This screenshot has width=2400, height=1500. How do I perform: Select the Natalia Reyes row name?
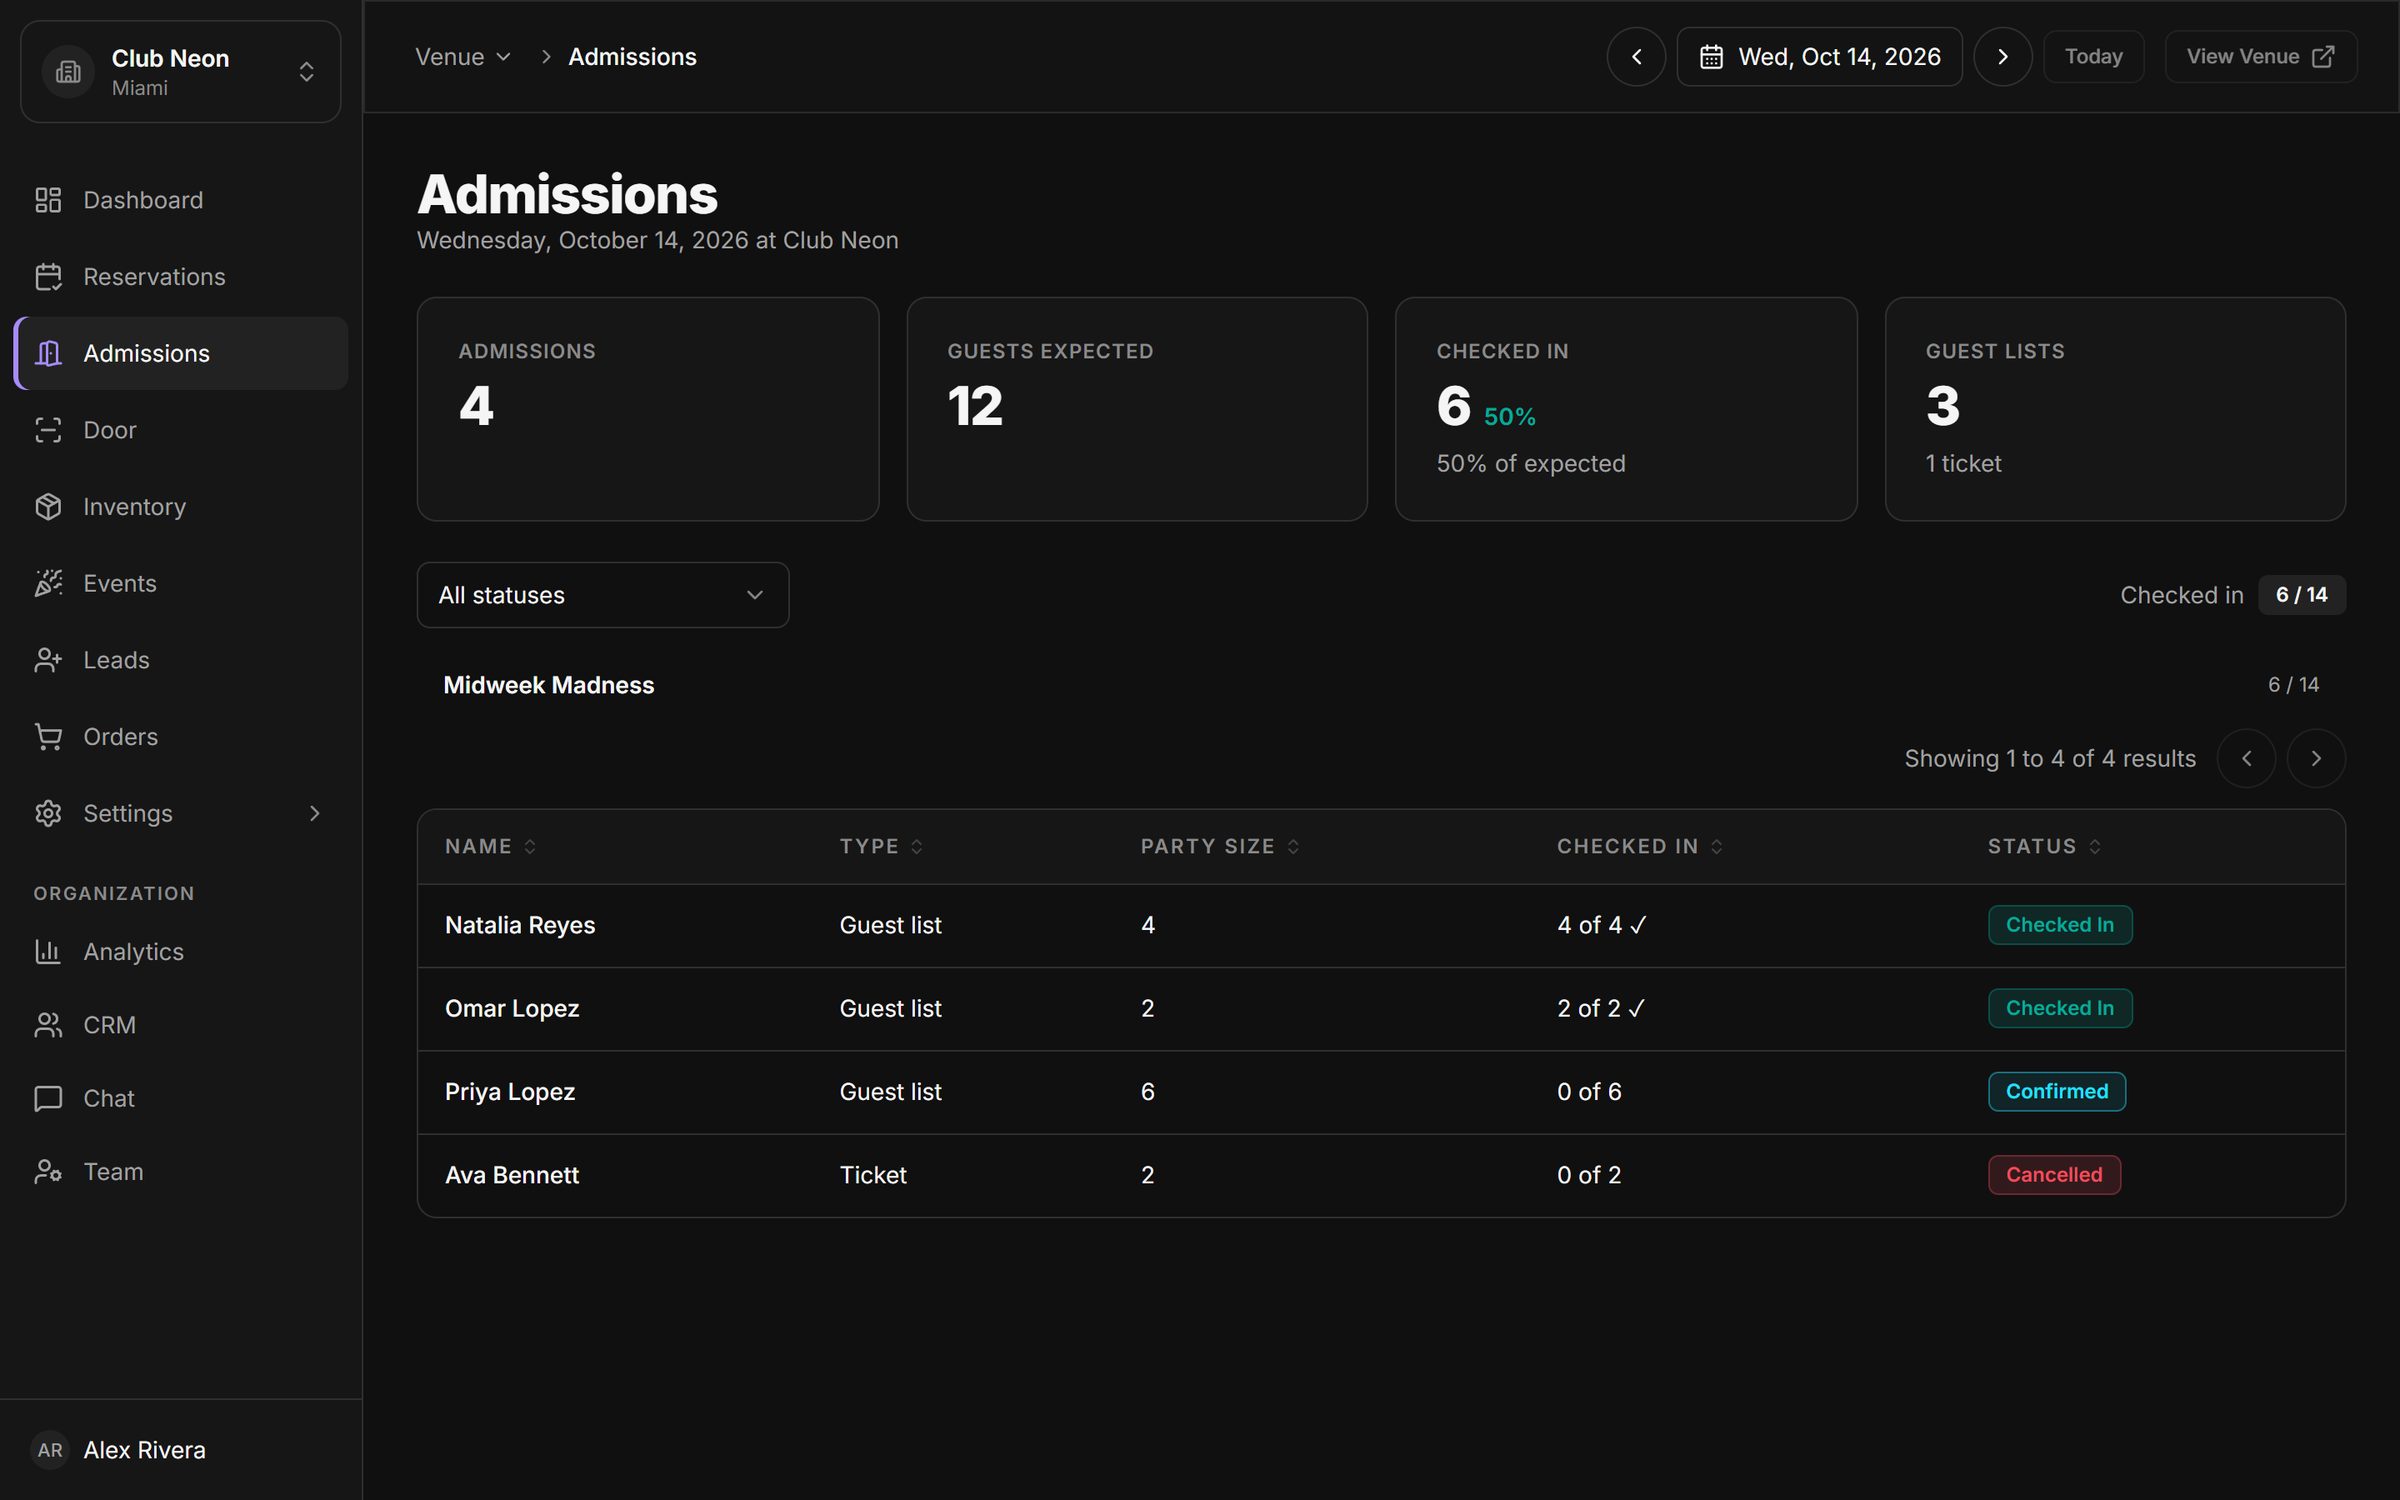point(520,925)
